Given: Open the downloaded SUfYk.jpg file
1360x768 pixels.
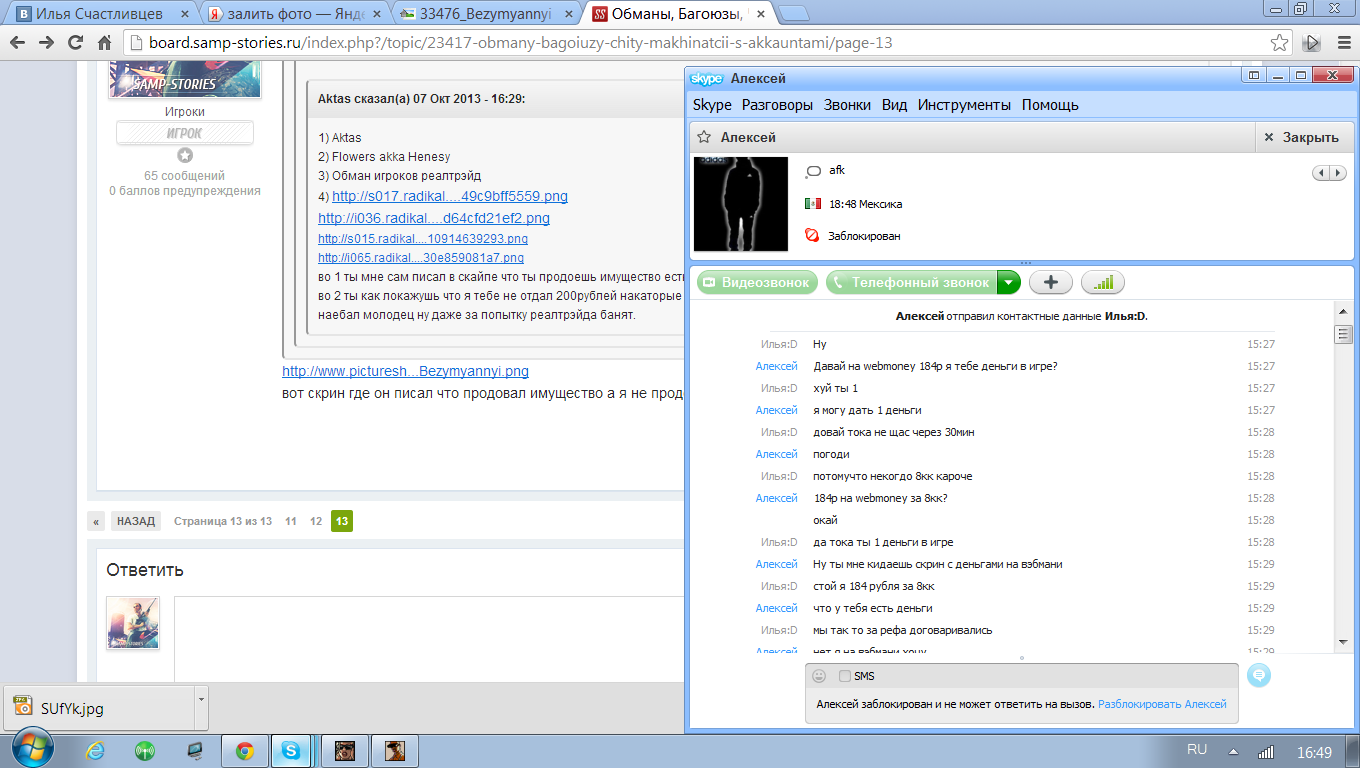Looking at the screenshot, I should (x=99, y=708).
